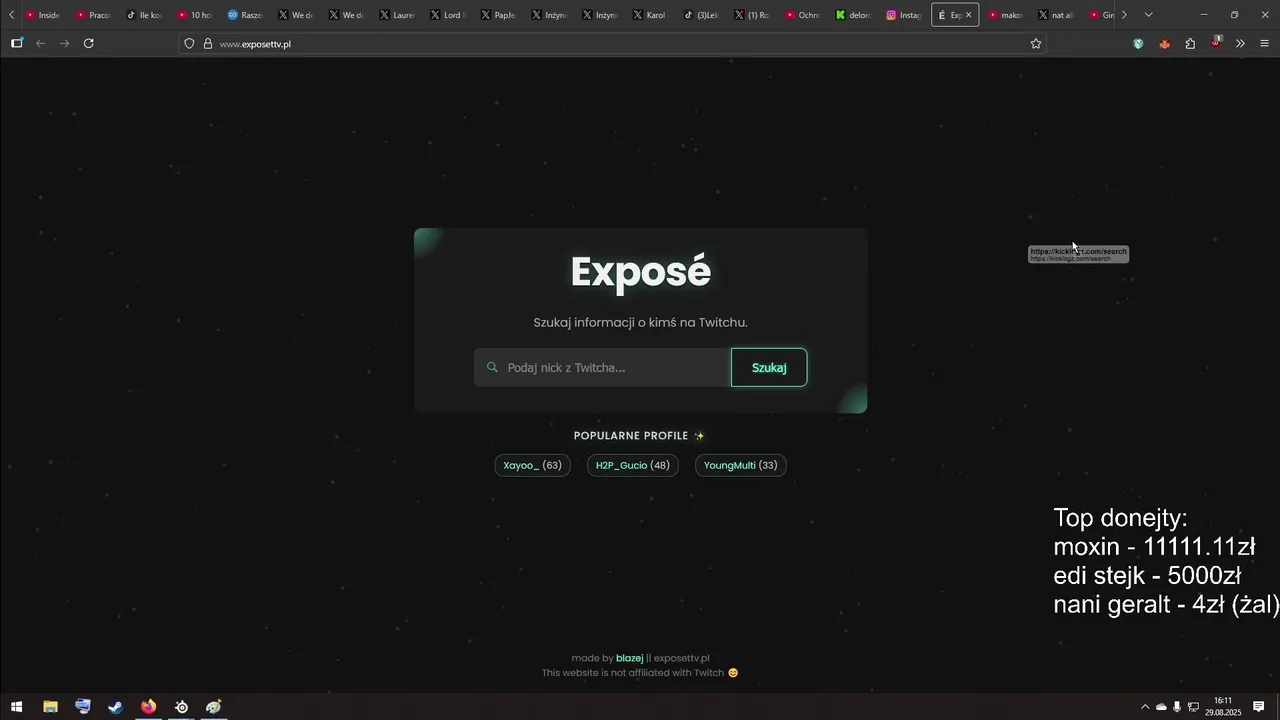Switch to the makor YouTube tab
1280x720 pixels.
click(1007, 15)
